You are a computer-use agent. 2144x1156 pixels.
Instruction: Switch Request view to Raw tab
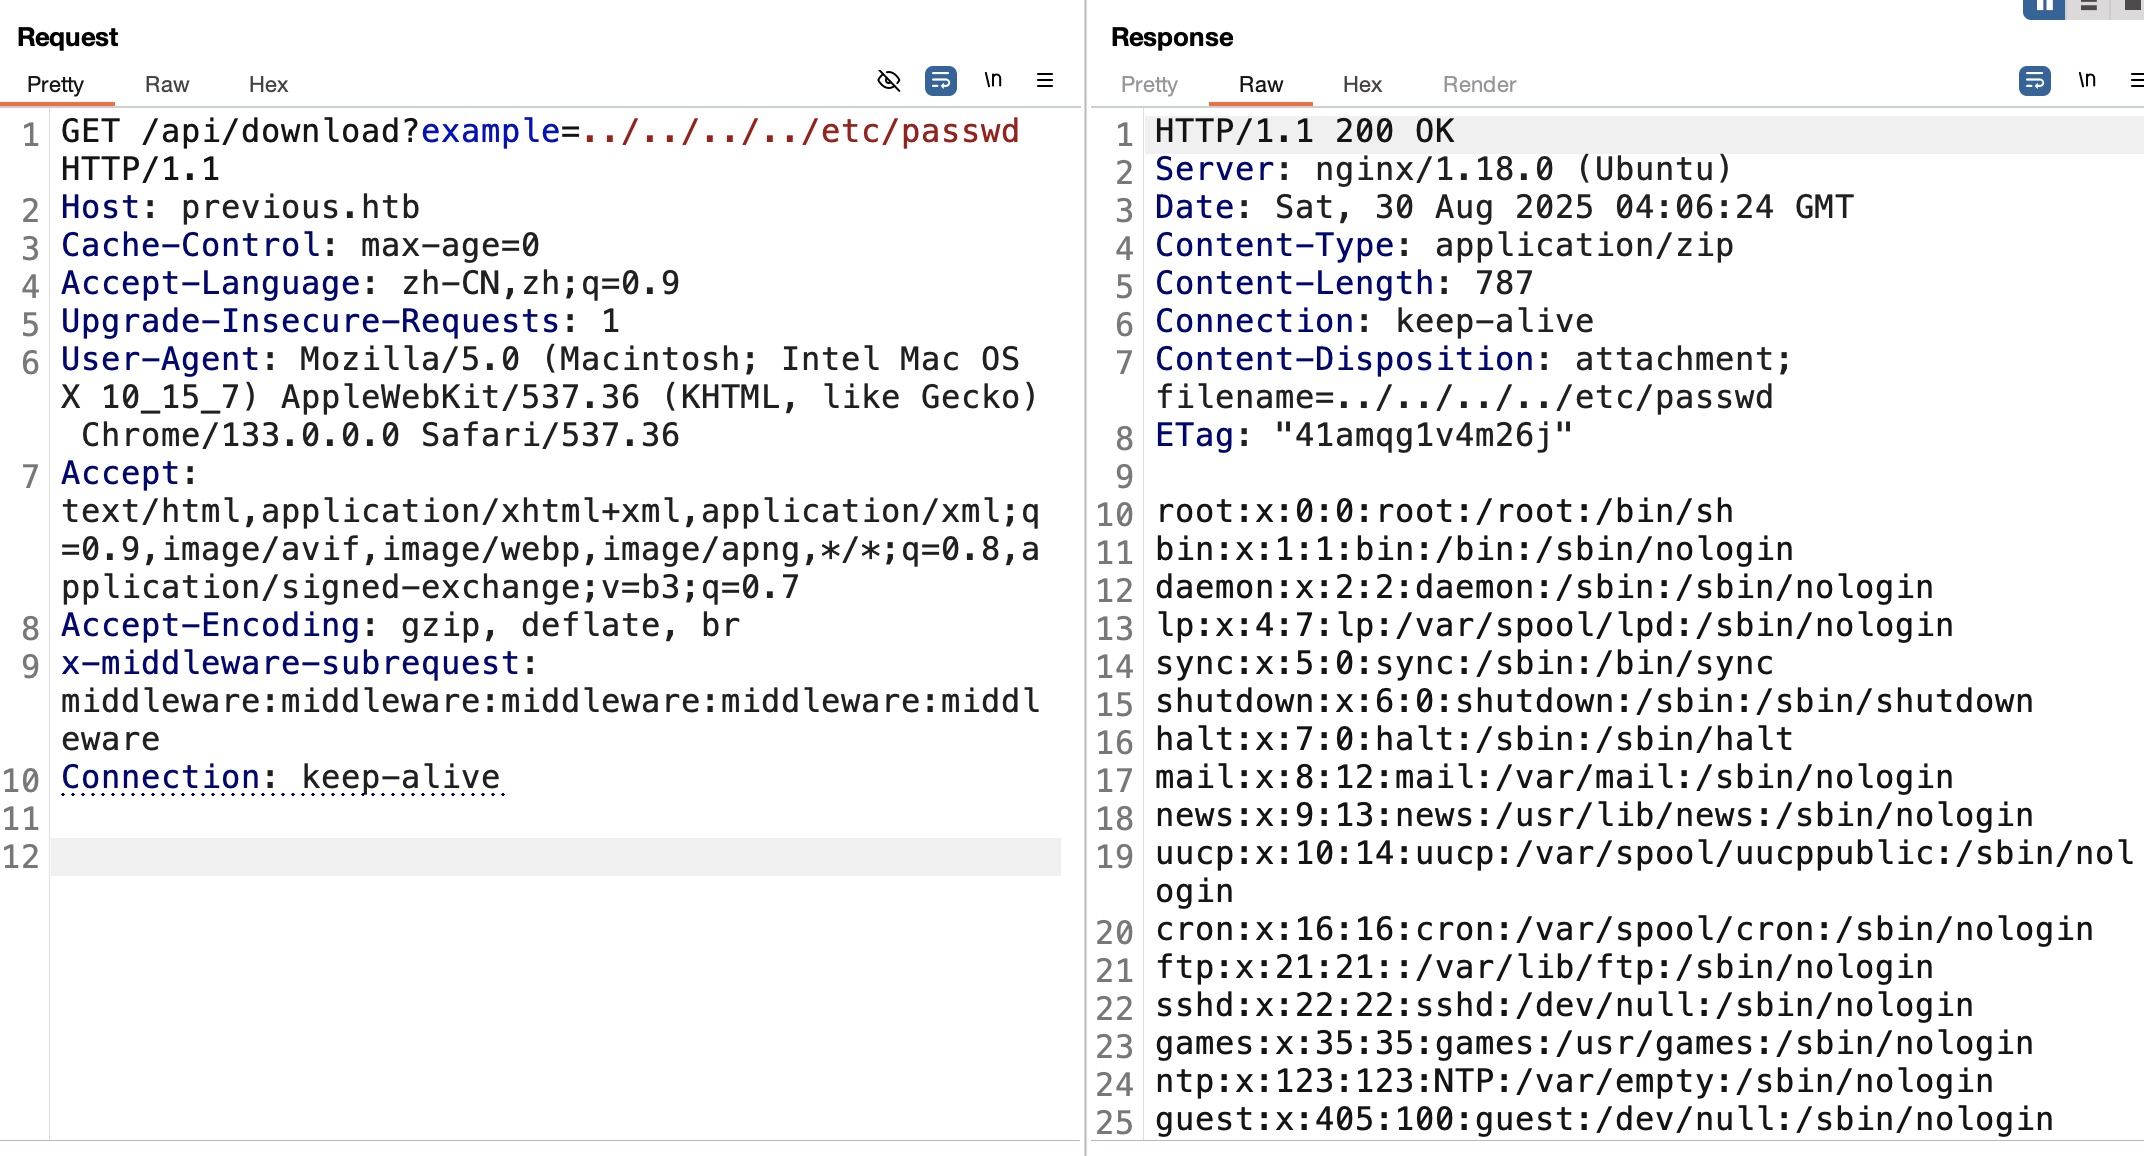coord(166,85)
